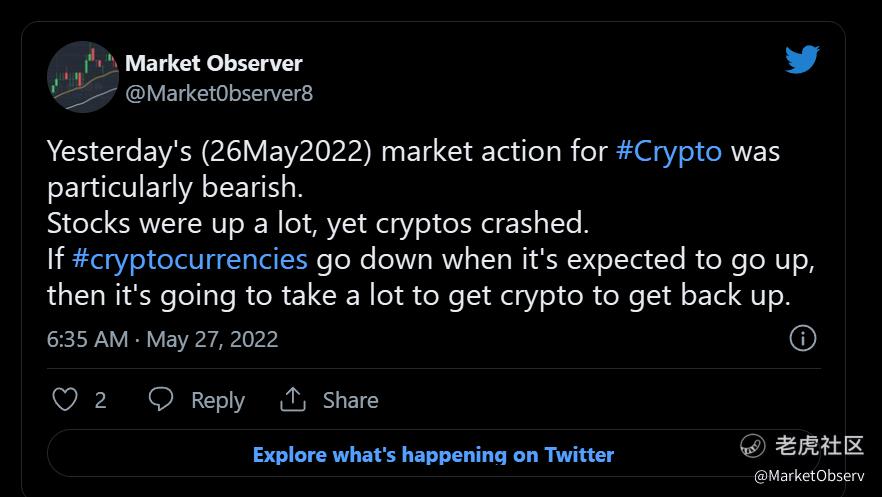Click Explore what's happening on Twitter

tap(433, 455)
